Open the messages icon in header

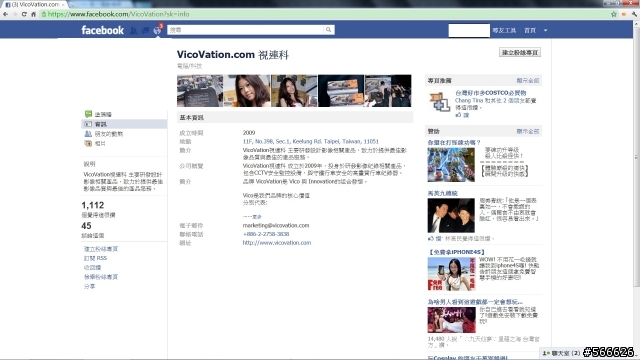[145, 30]
